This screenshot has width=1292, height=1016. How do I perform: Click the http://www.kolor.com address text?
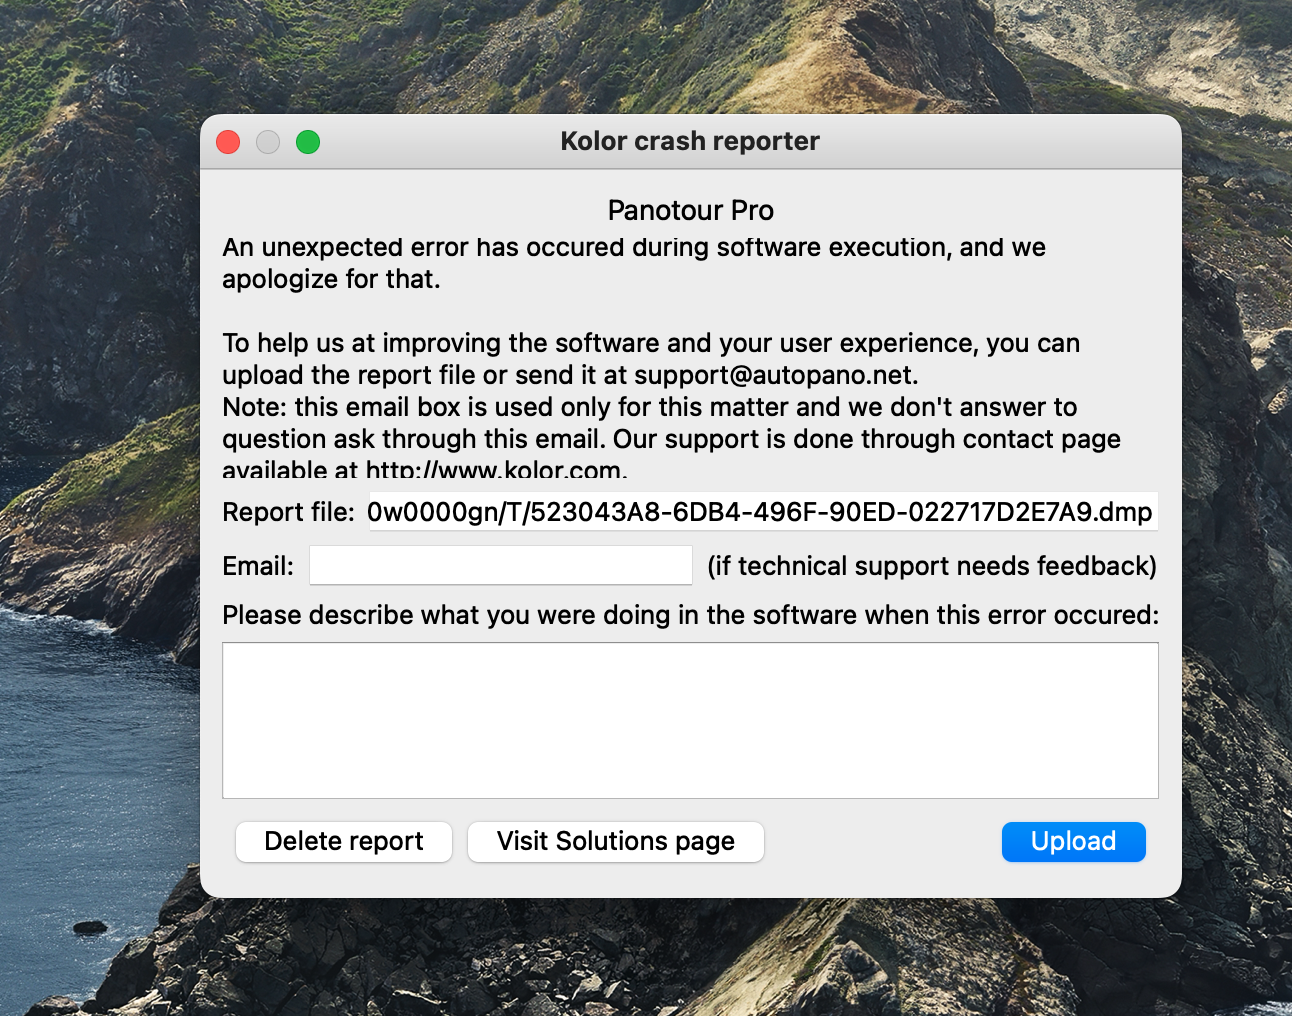point(495,470)
